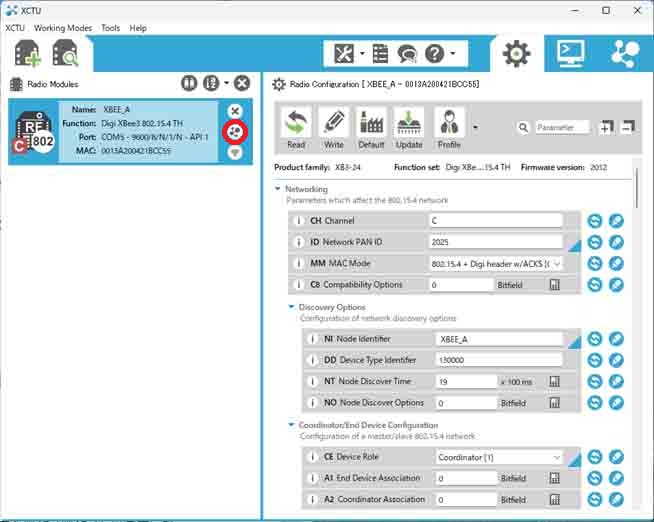Refresh the DD Device Type Identifier parameter

[x=595, y=360]
